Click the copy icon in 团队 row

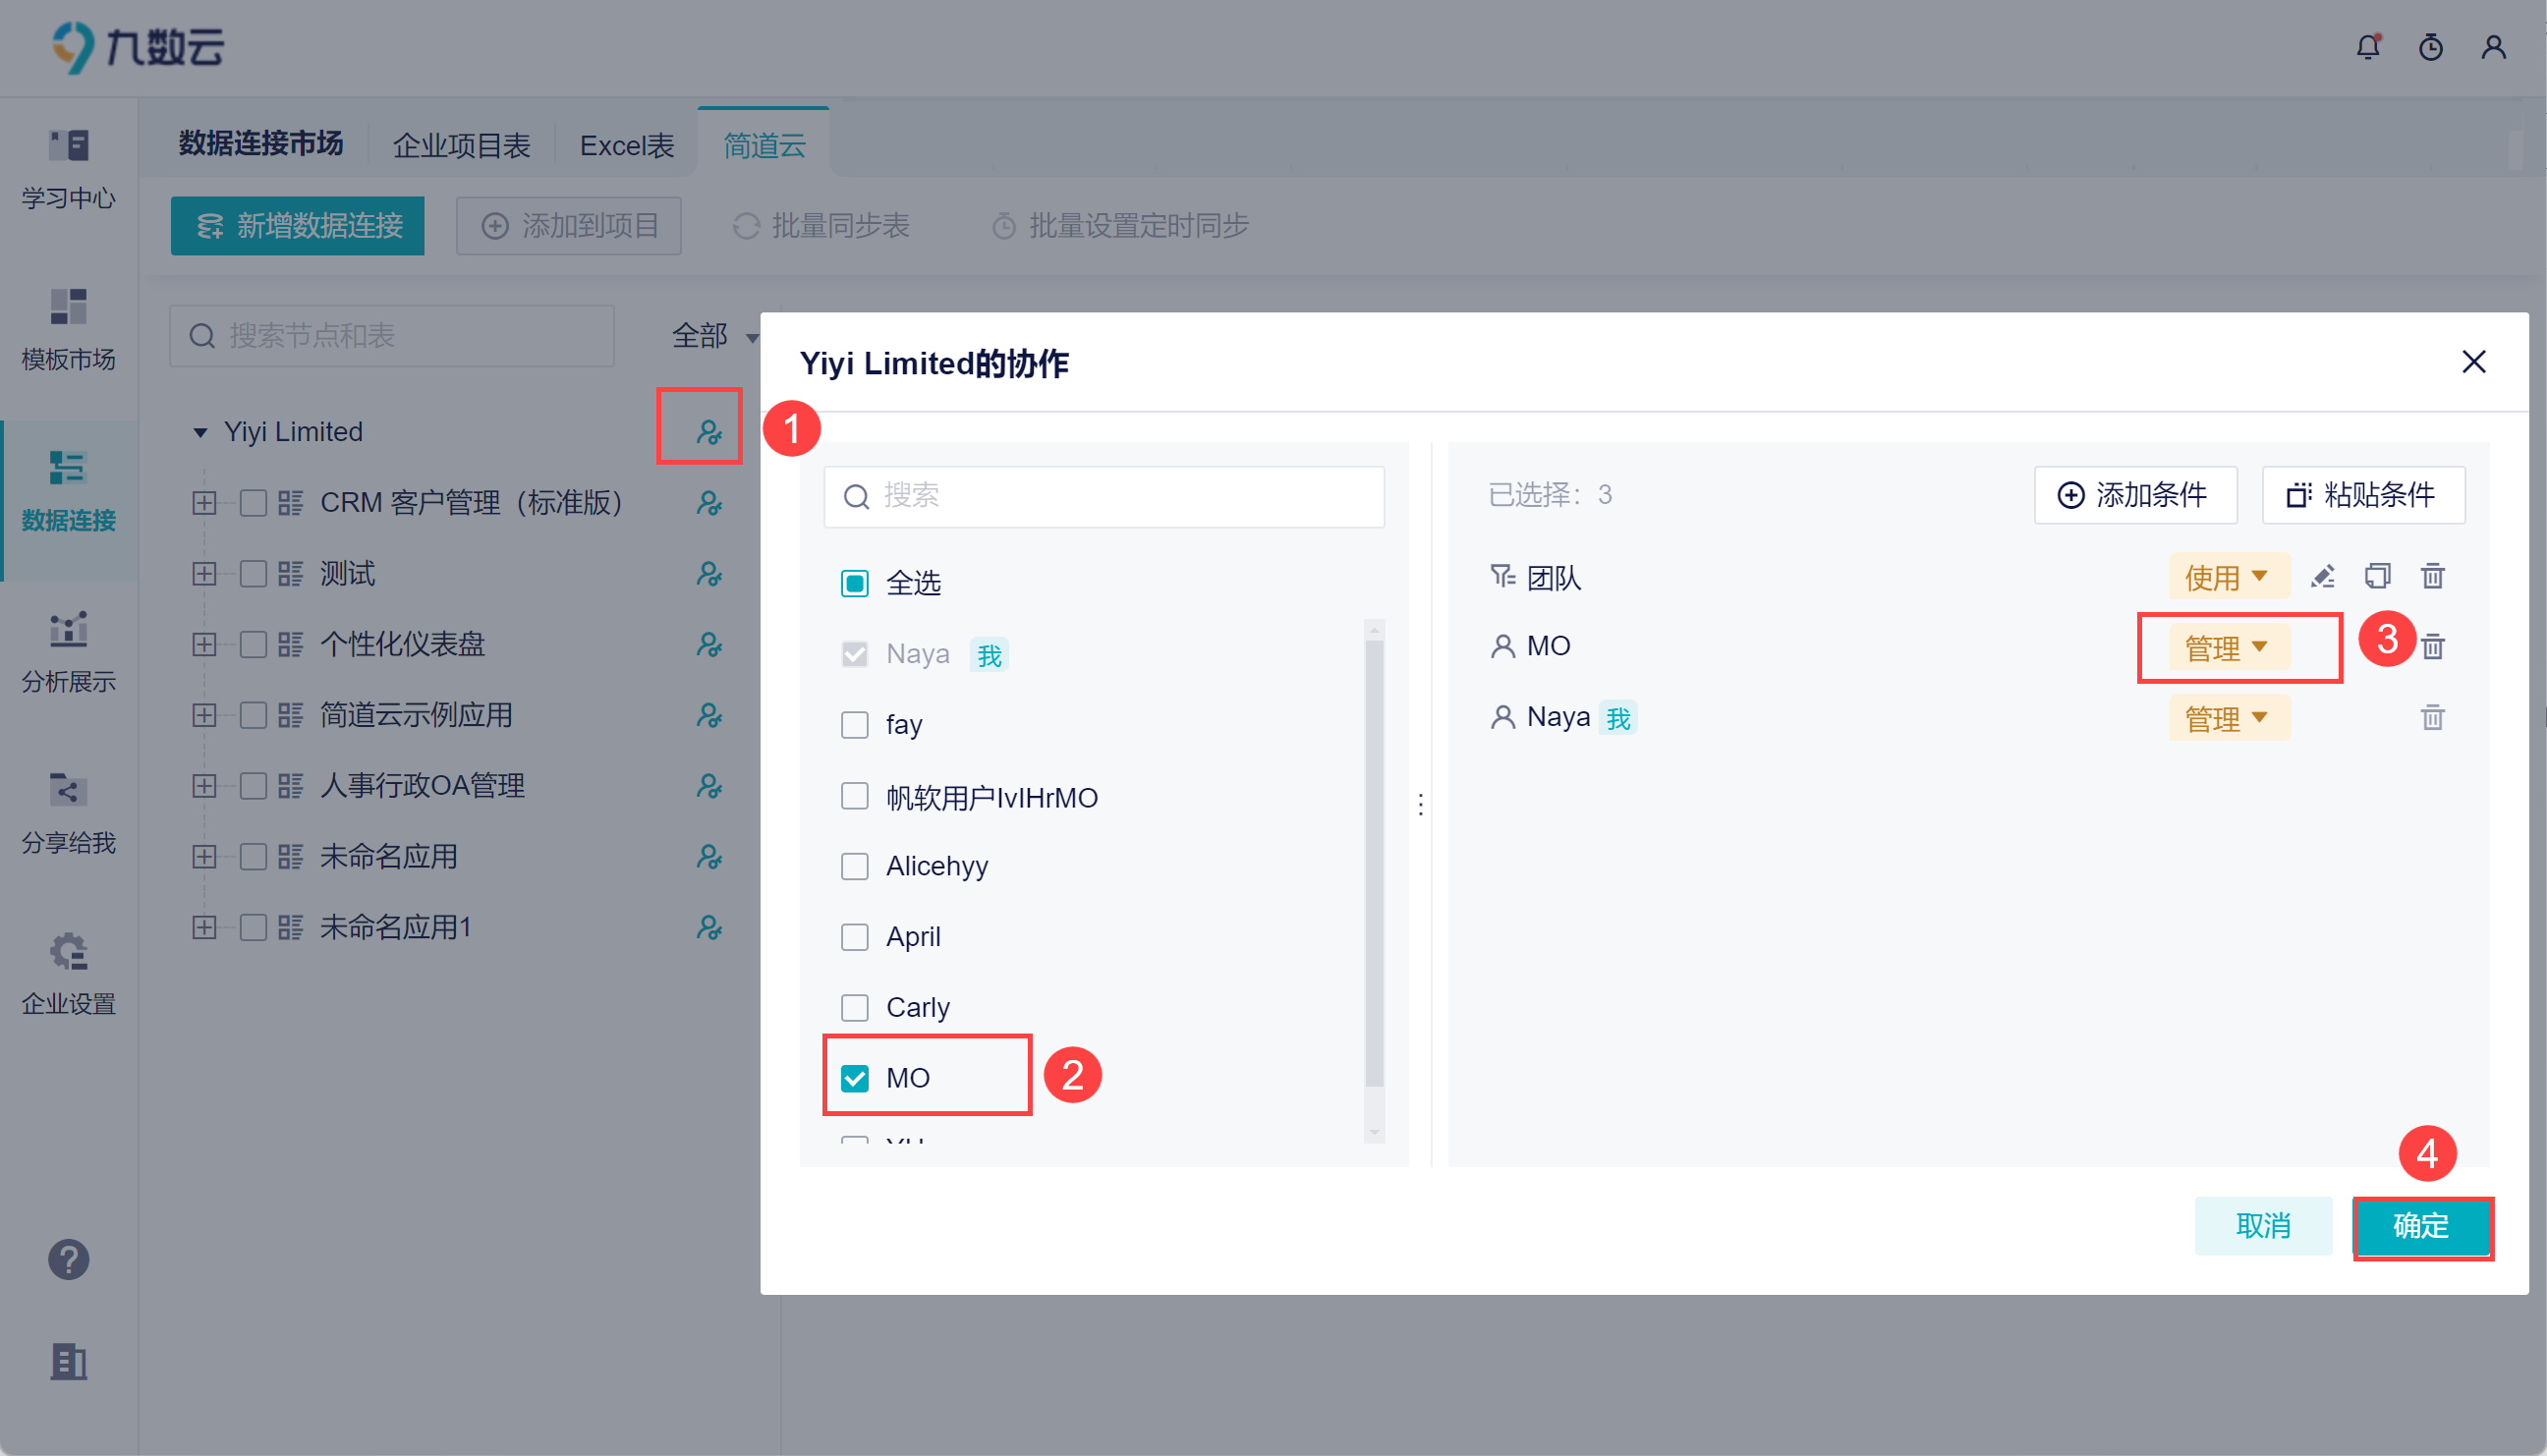[x=2377, y=577]
